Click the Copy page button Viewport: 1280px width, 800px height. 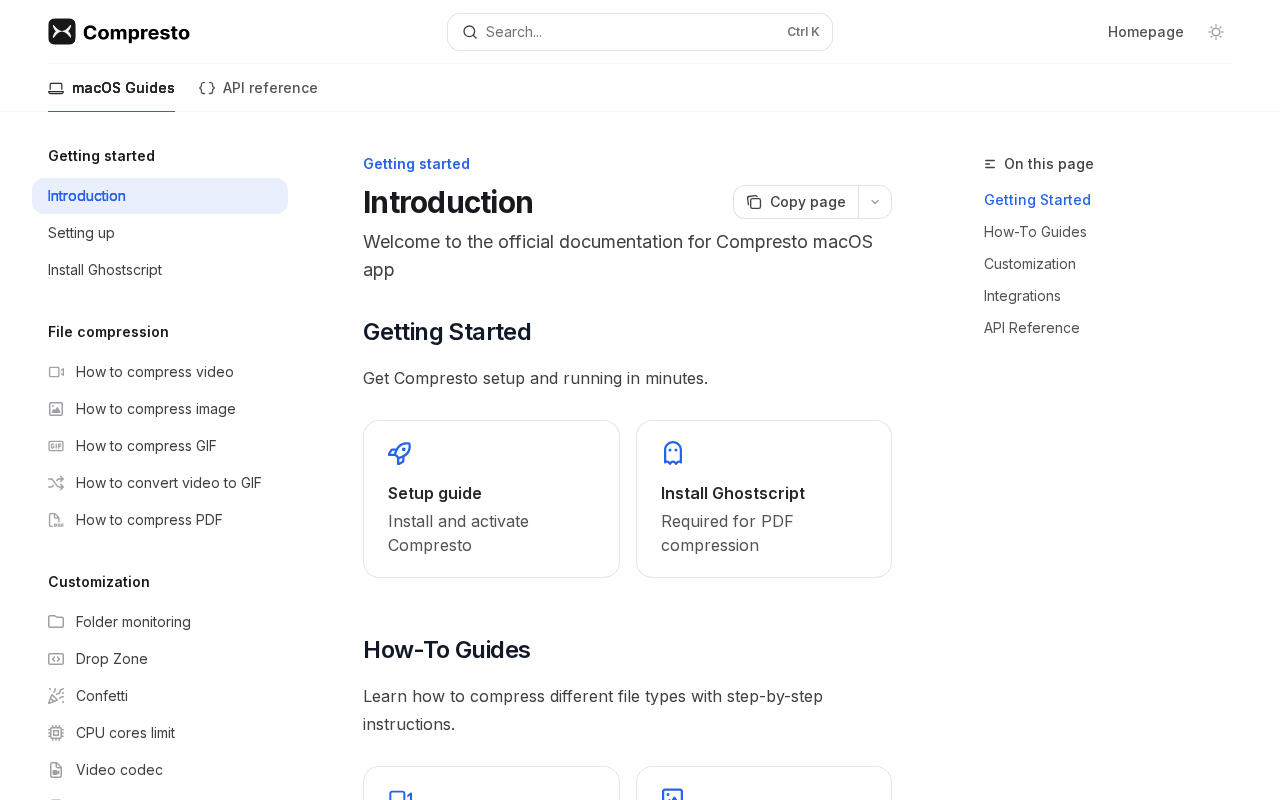(796, 202)
